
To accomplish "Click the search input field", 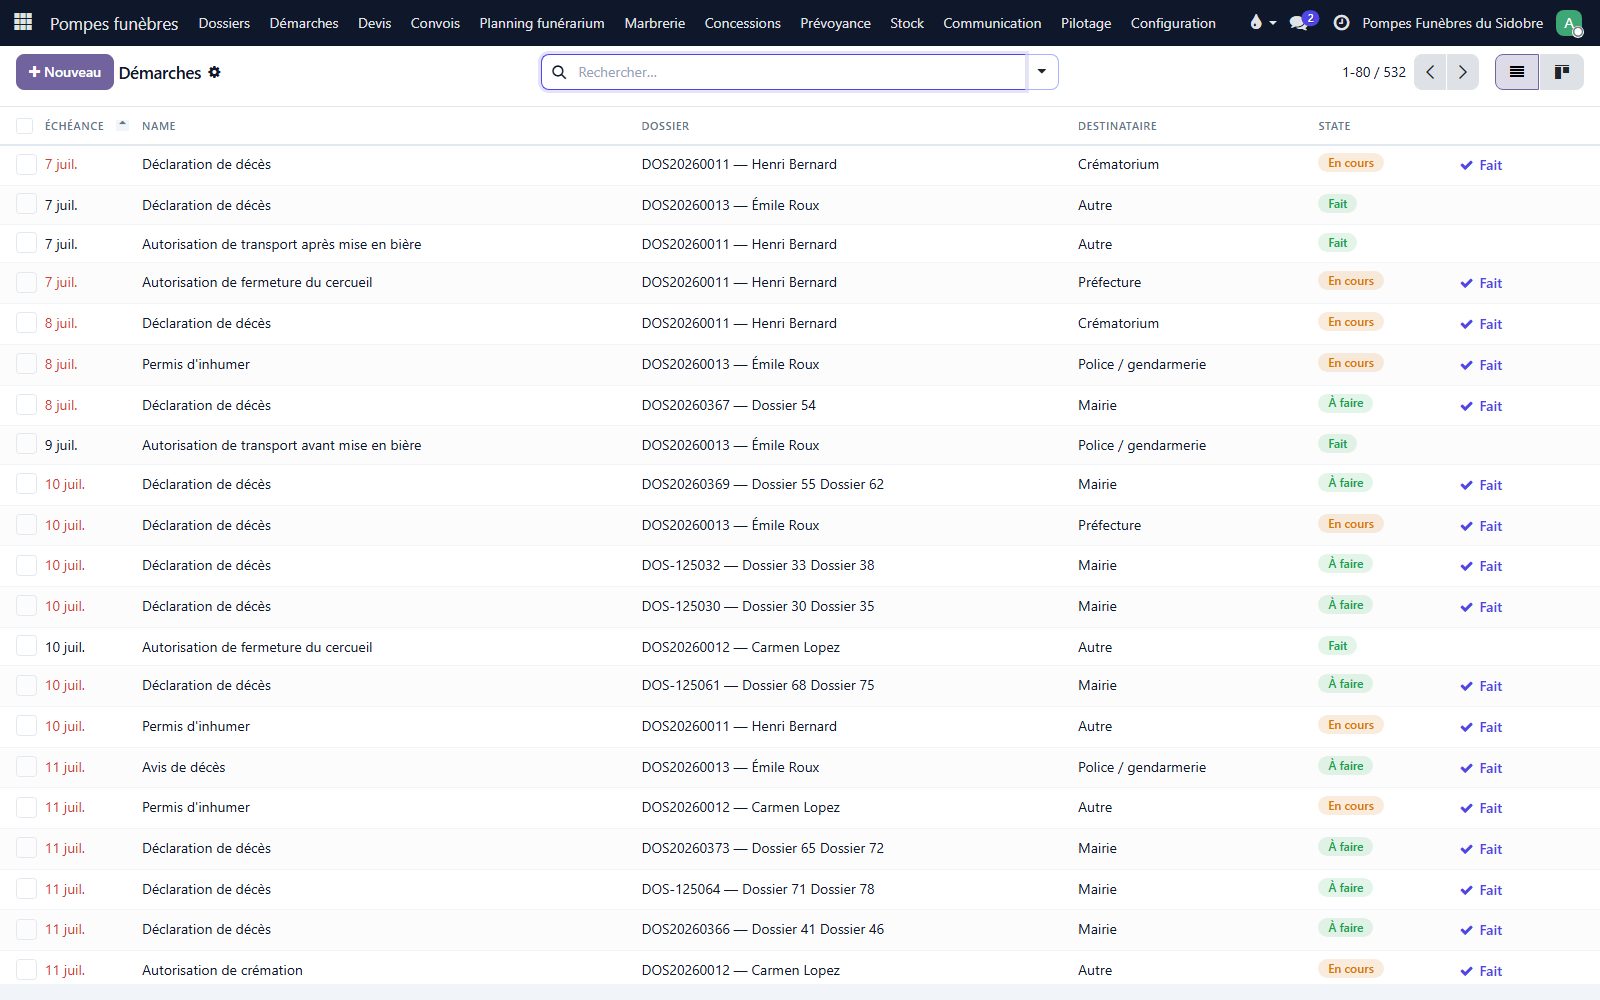I will pos(800,72).
